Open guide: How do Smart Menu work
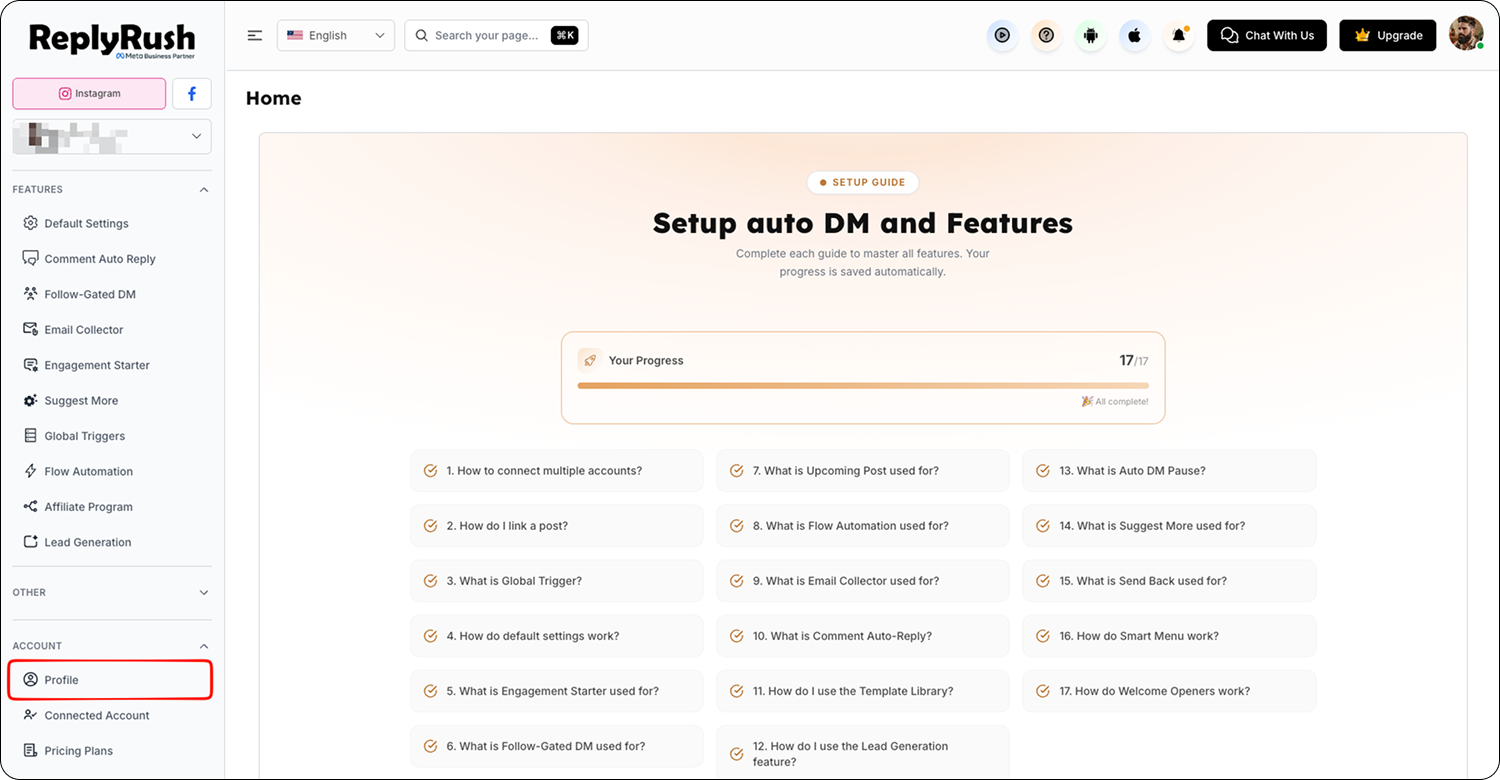The width and height of the screenshot is (1500, 780). pyautogui.click(x=1169, y=636)
